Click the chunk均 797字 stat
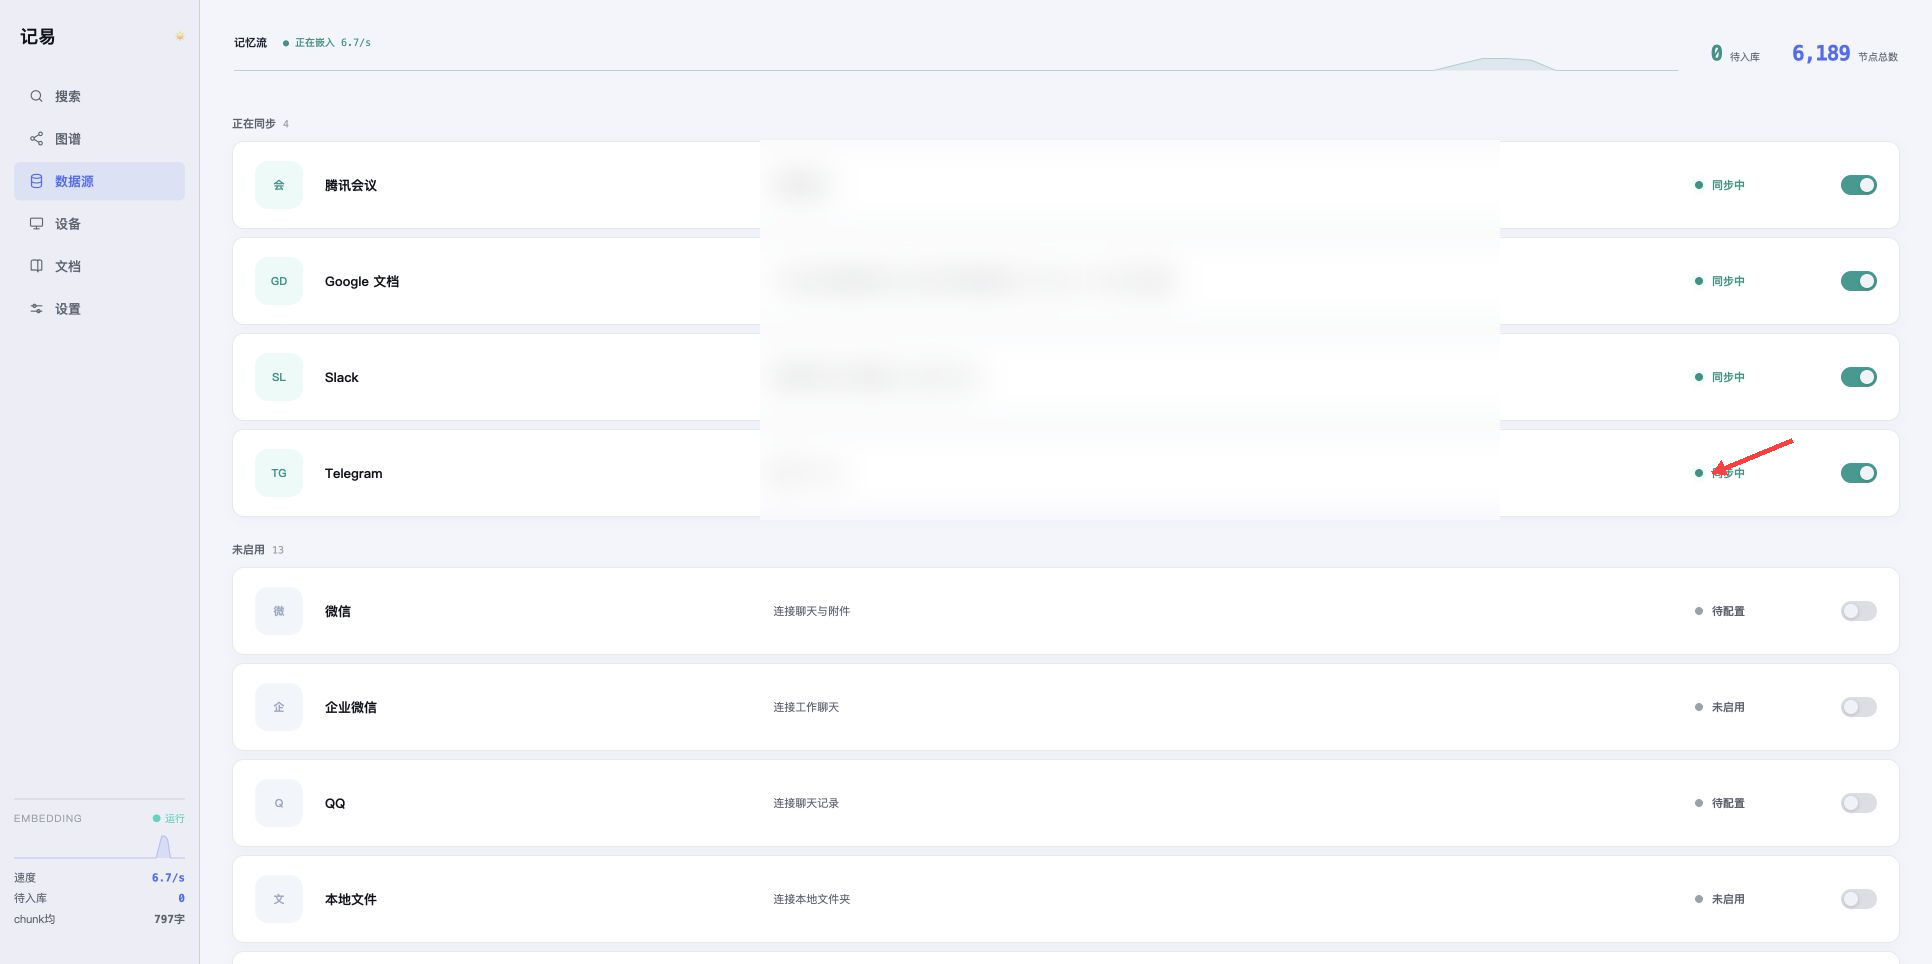 point(99,919)
